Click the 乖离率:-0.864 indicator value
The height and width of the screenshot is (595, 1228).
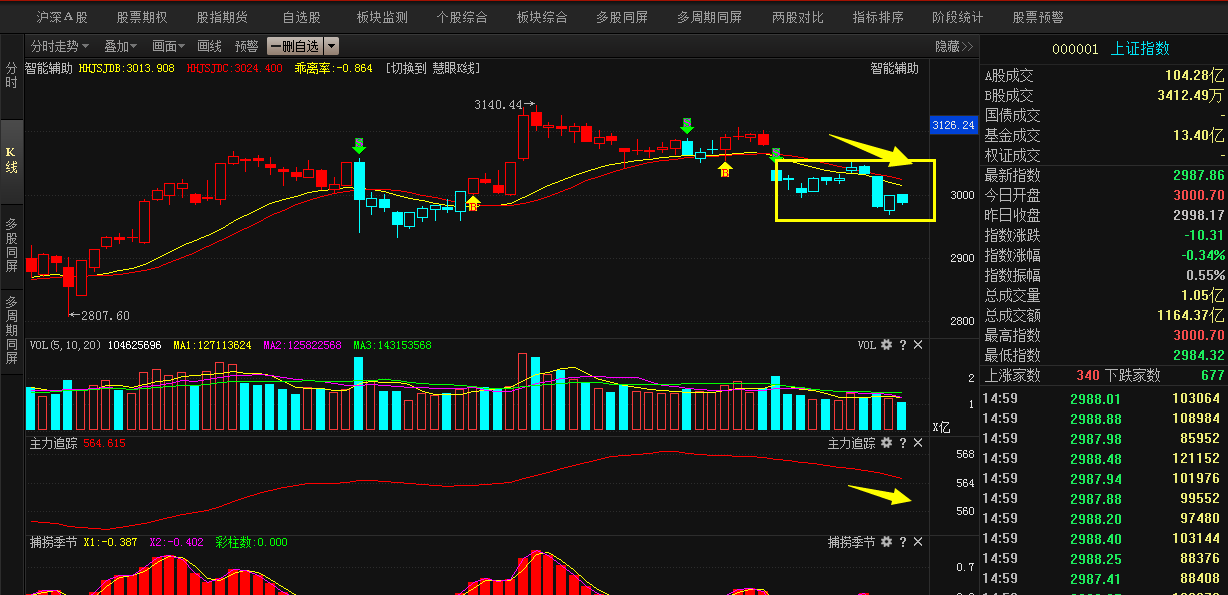(333, 68)
